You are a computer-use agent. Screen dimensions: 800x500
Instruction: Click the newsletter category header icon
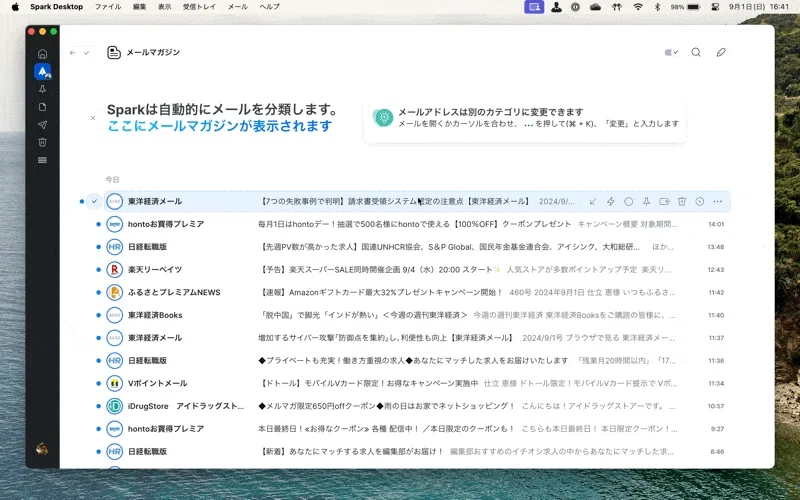point(114,53)
